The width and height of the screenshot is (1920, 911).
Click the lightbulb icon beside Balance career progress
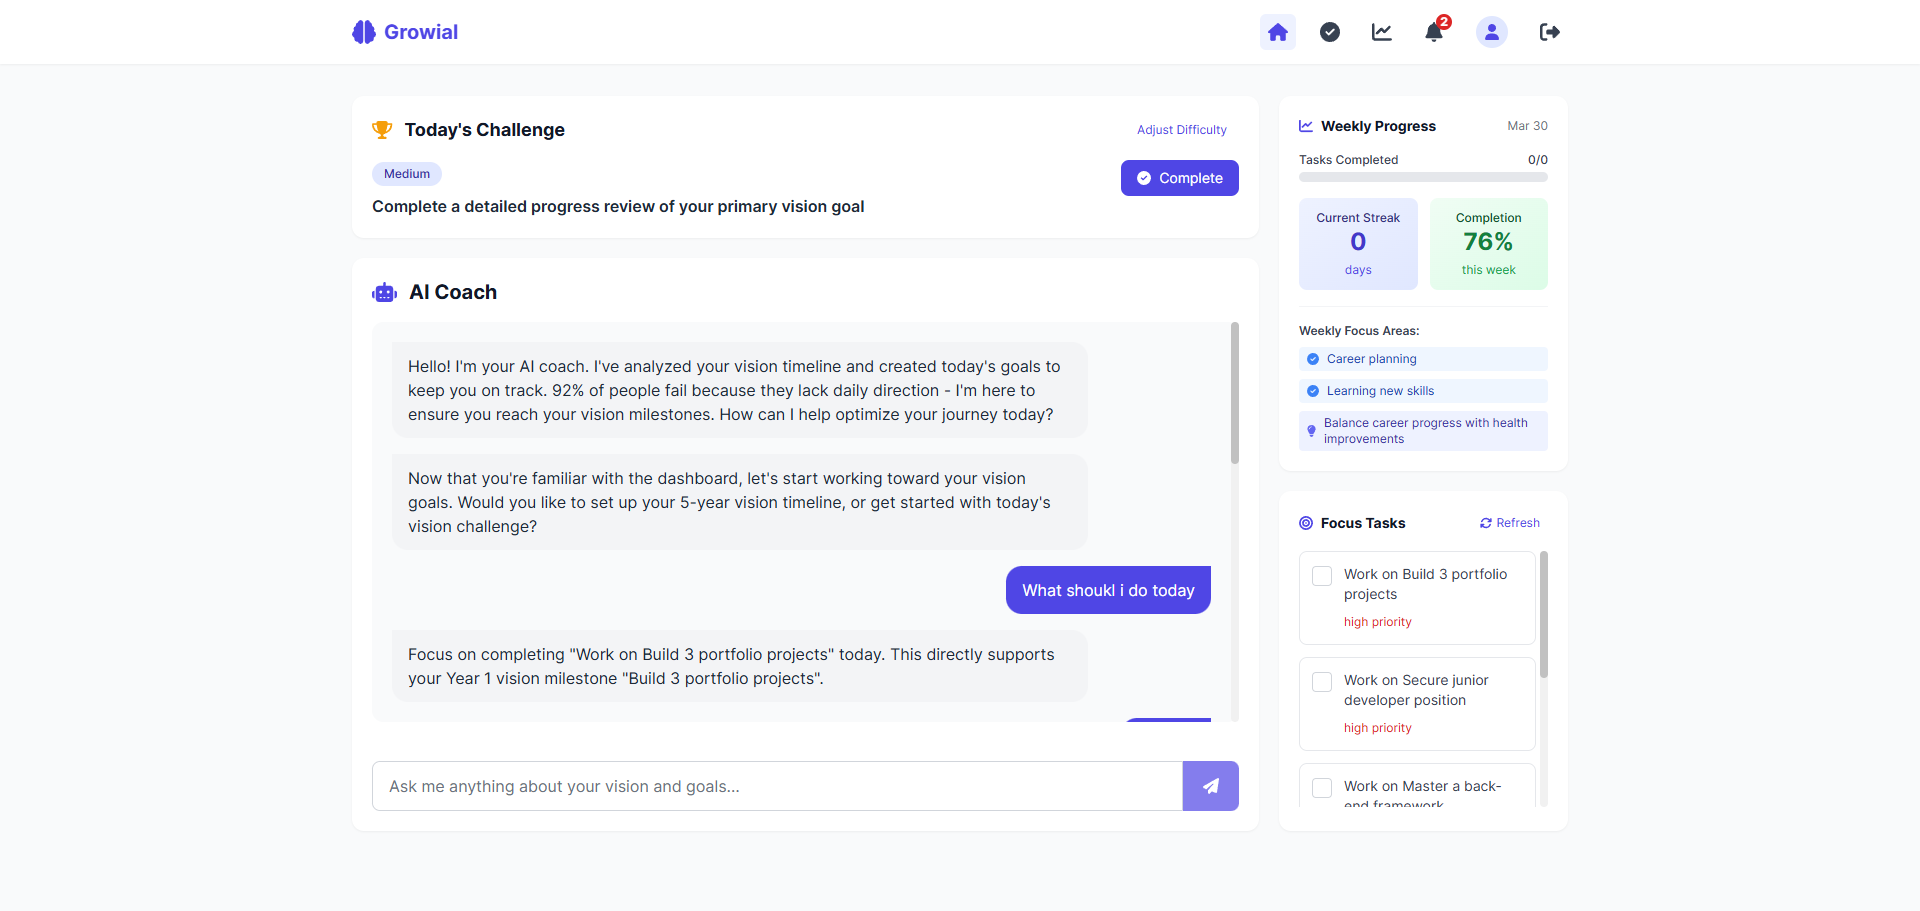tap(1311, 431)
